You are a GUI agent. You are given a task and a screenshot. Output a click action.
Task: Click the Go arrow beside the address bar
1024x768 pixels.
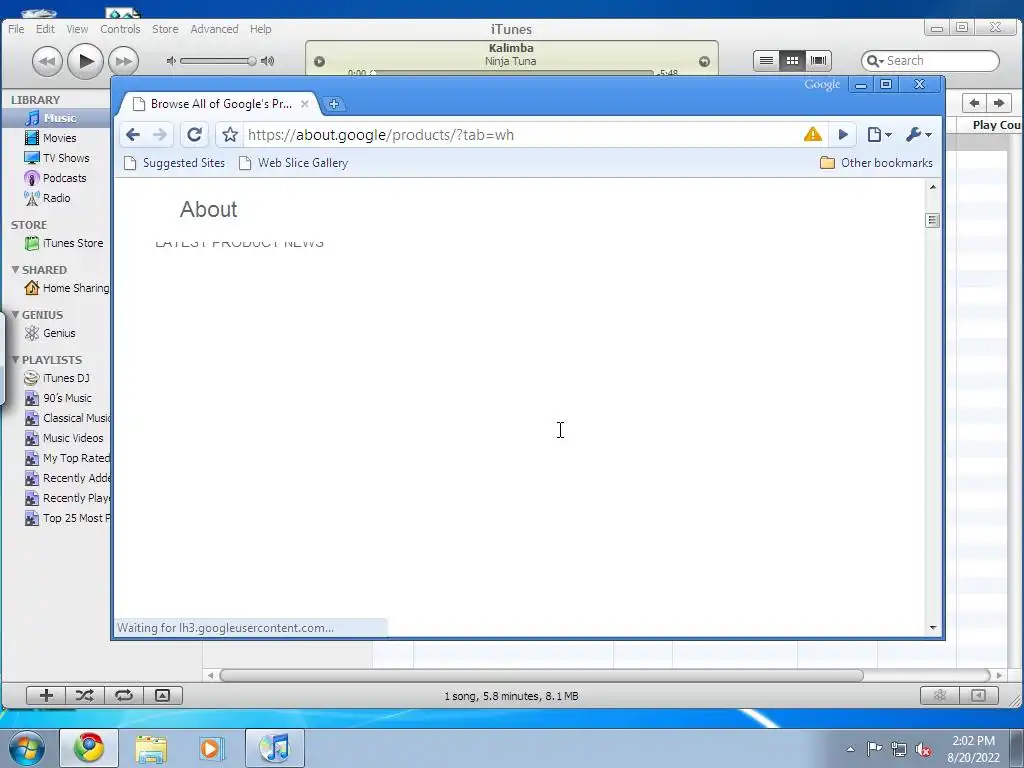point(843,135)
